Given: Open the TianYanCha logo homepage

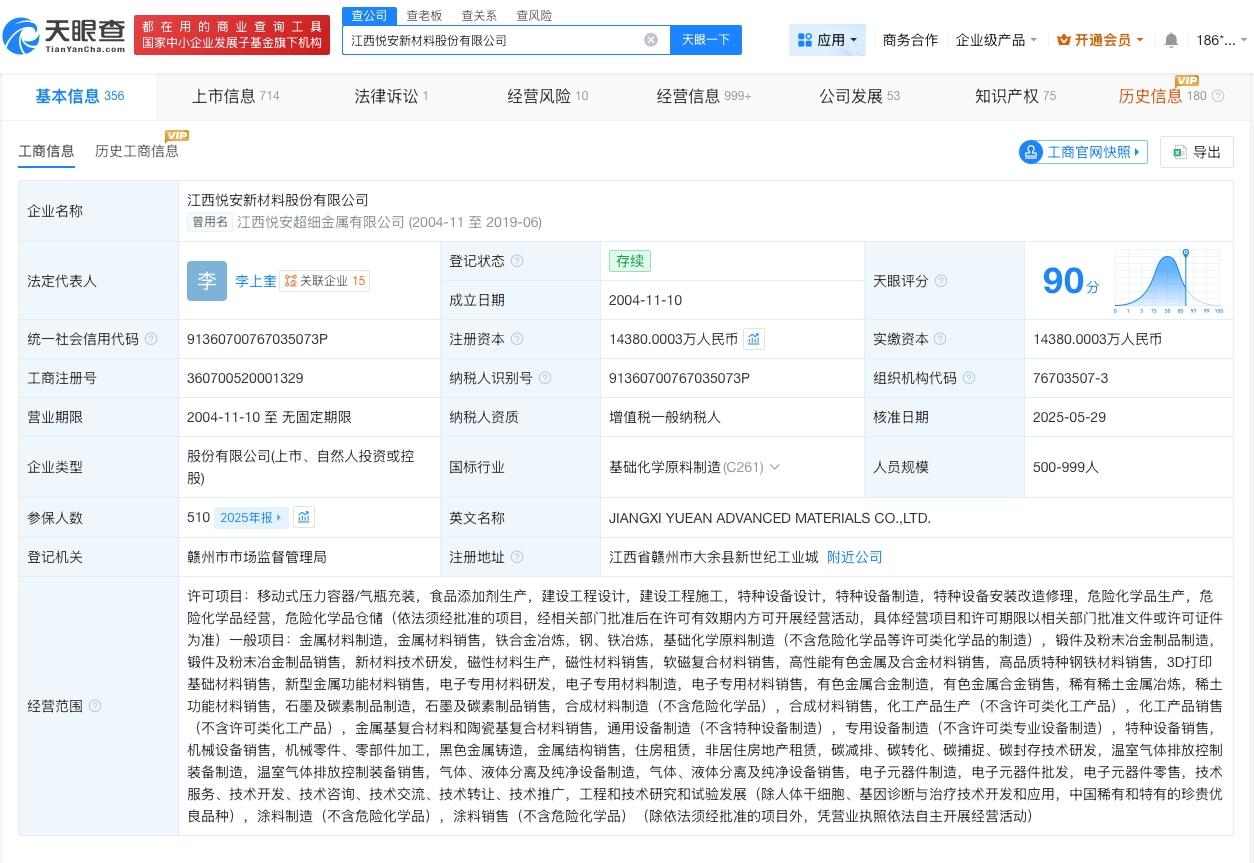Looking at the screenshot, I should [64, 36].
